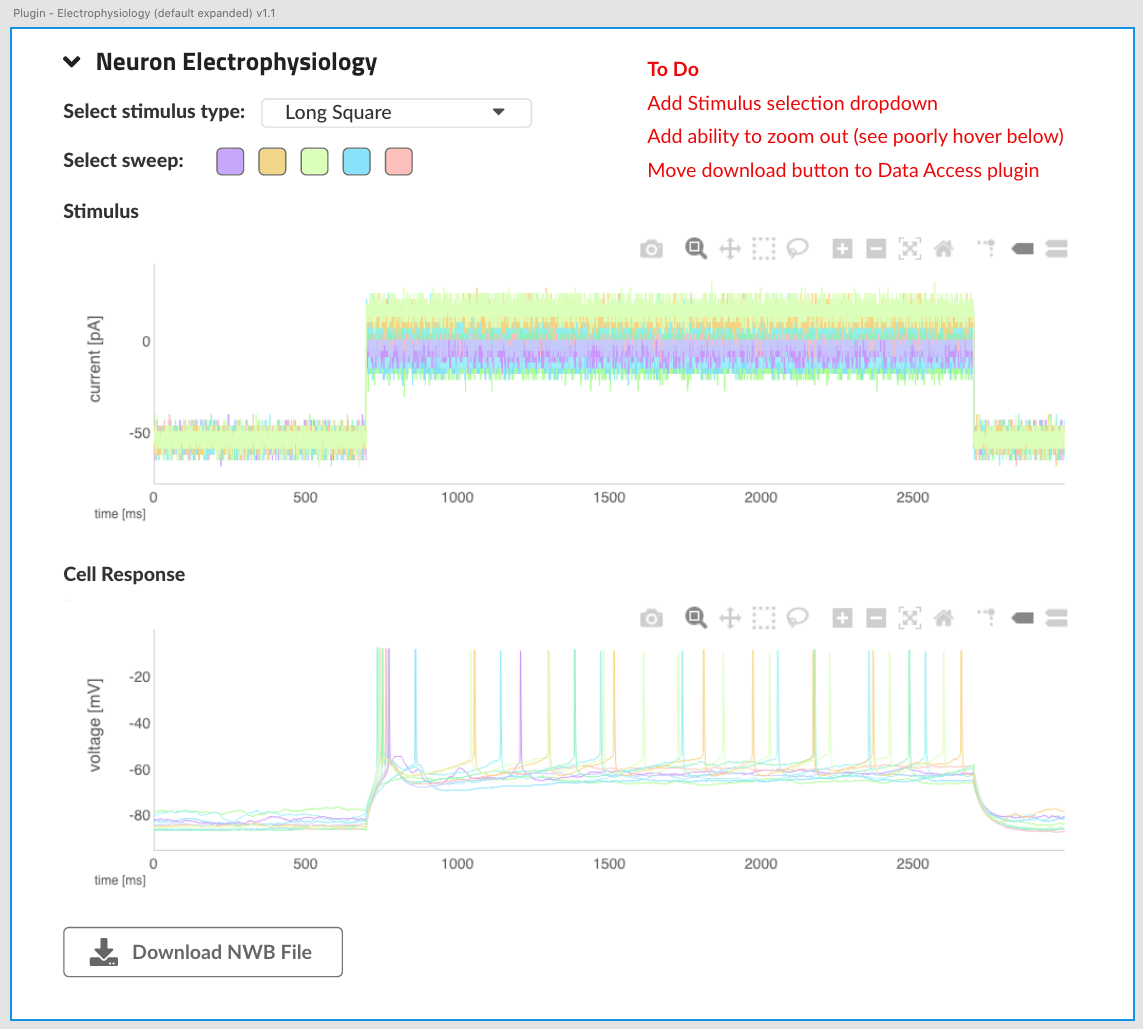Choose Lasso Select in Cell Response toolbar
The height and width of the screenshot is (1029, 1143).
[x=797, y=619]
